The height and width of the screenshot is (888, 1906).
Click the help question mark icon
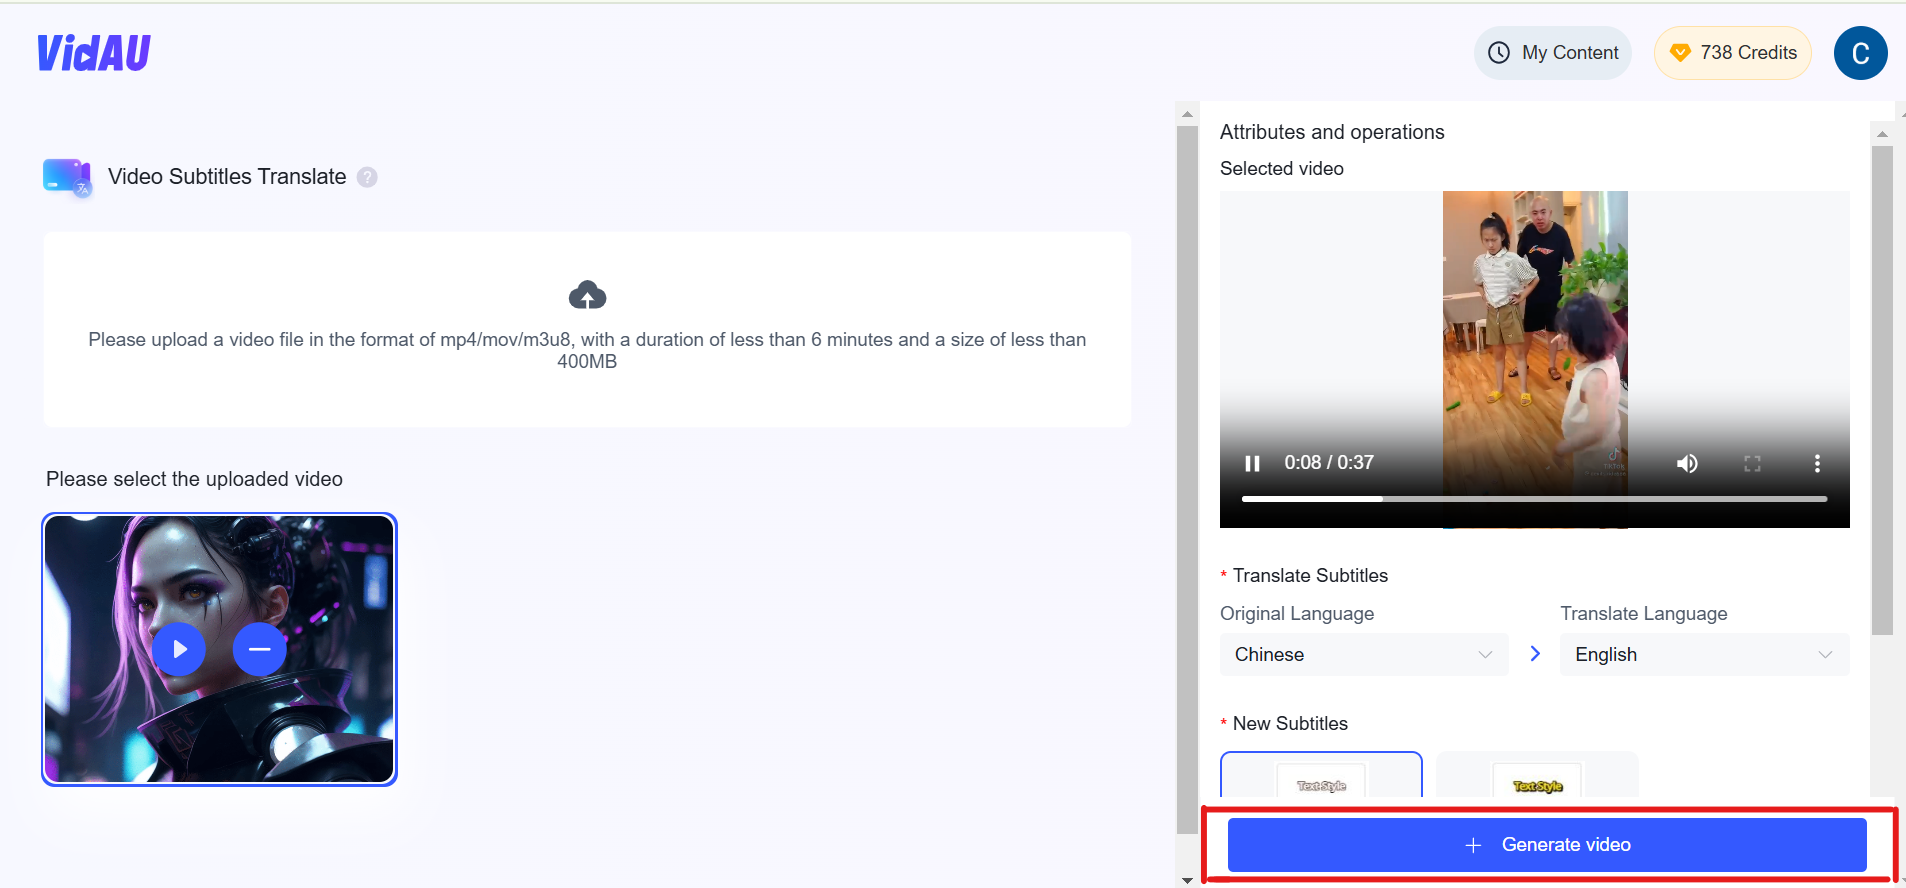pos(367,177)
